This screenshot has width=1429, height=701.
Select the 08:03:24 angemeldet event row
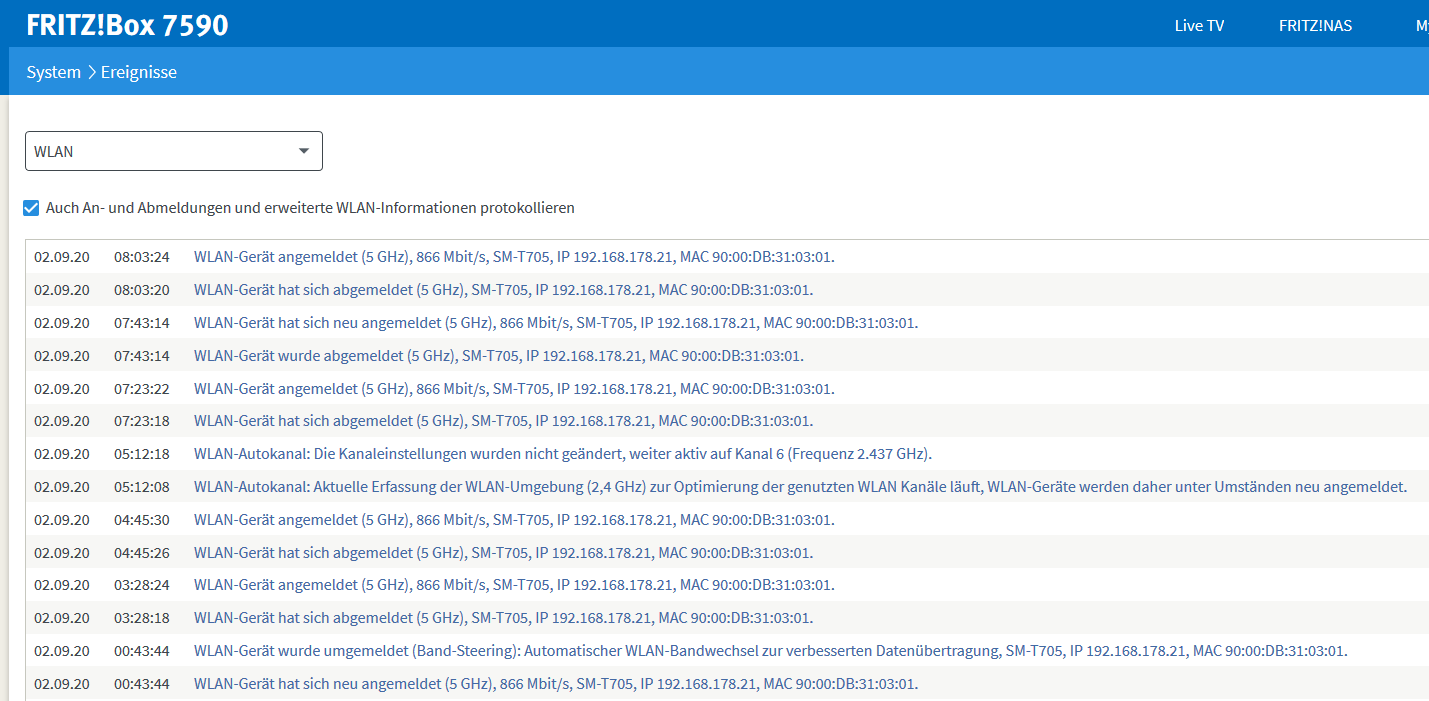point(727,257)
